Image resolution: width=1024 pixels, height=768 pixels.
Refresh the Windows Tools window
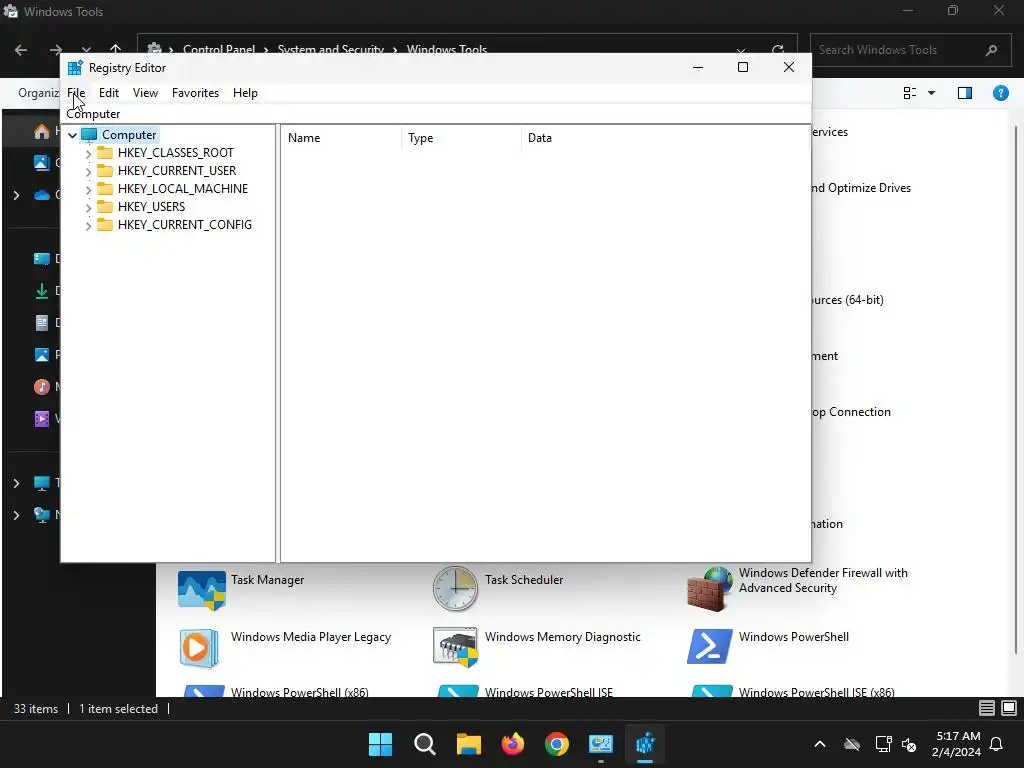777,50
